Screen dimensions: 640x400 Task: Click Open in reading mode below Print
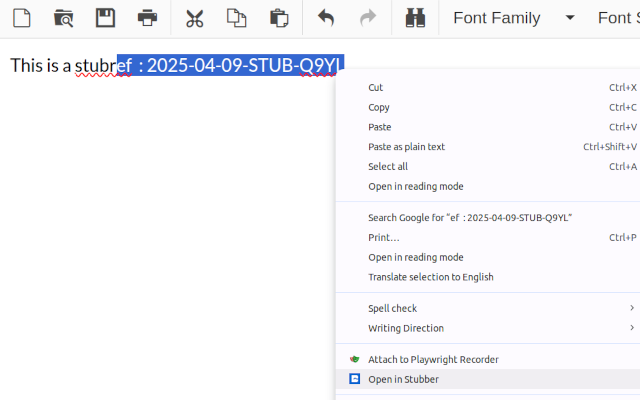point(488,257)
